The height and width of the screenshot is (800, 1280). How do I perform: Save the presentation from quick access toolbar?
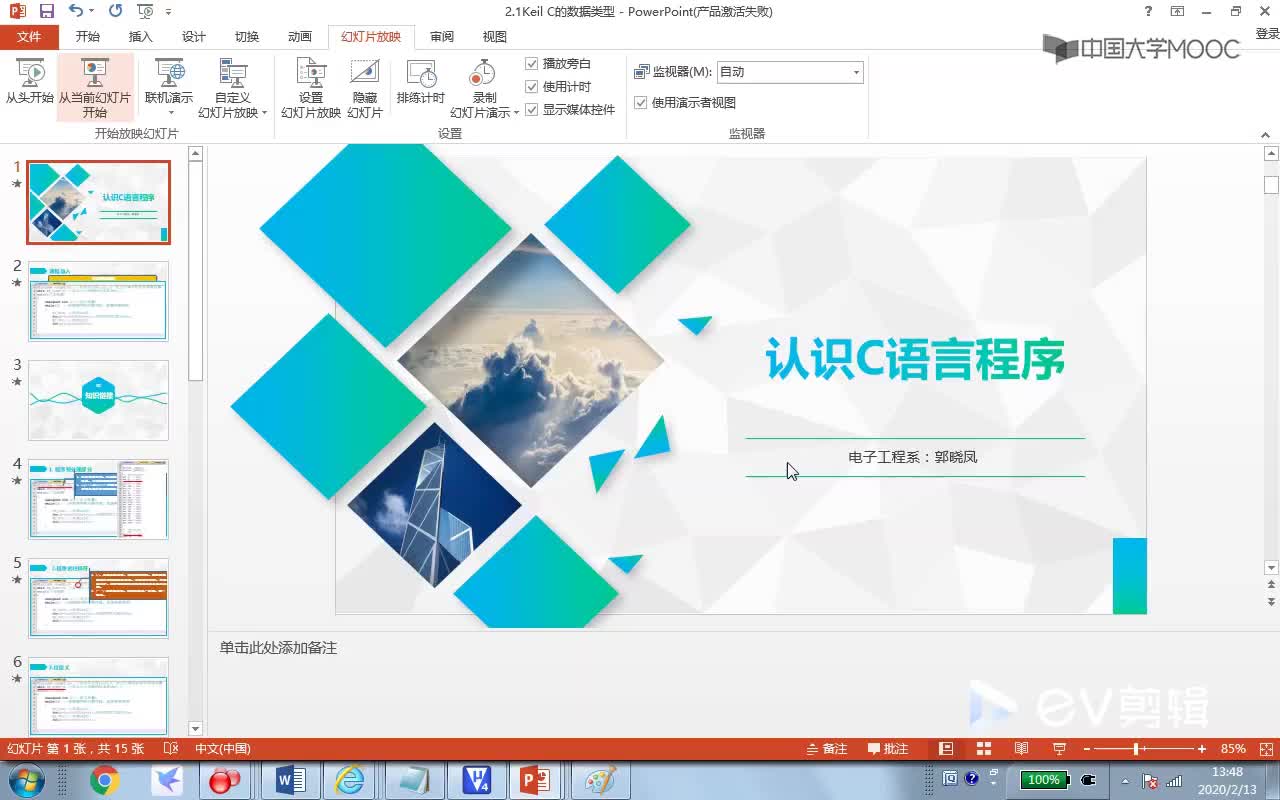pyautogui.click(x=46, y=12)
